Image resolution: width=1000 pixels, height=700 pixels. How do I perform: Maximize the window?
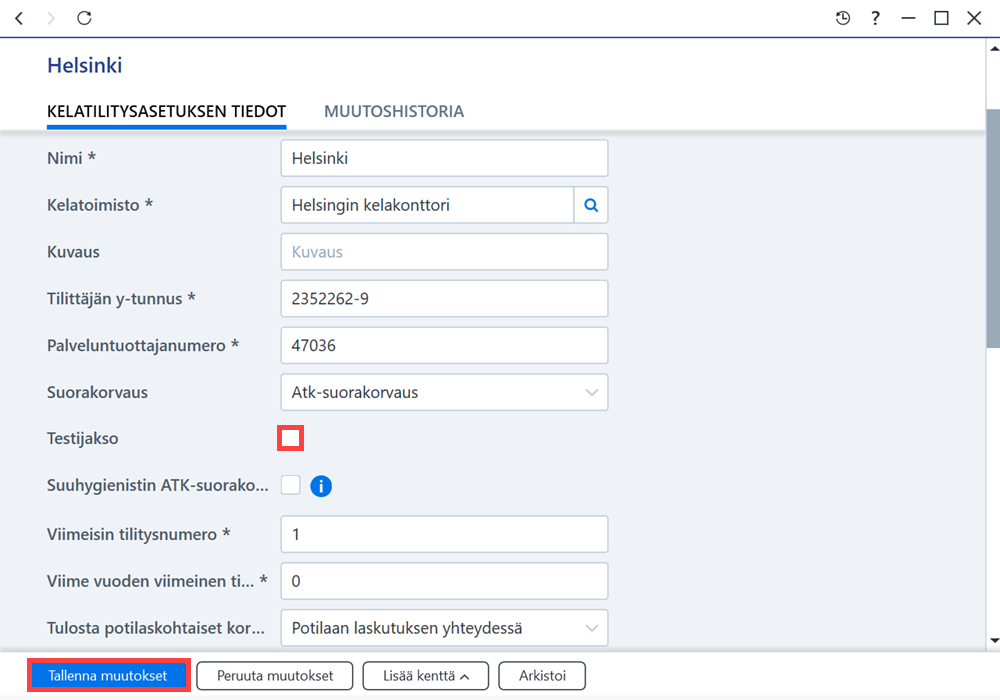(x=941, y=18)
